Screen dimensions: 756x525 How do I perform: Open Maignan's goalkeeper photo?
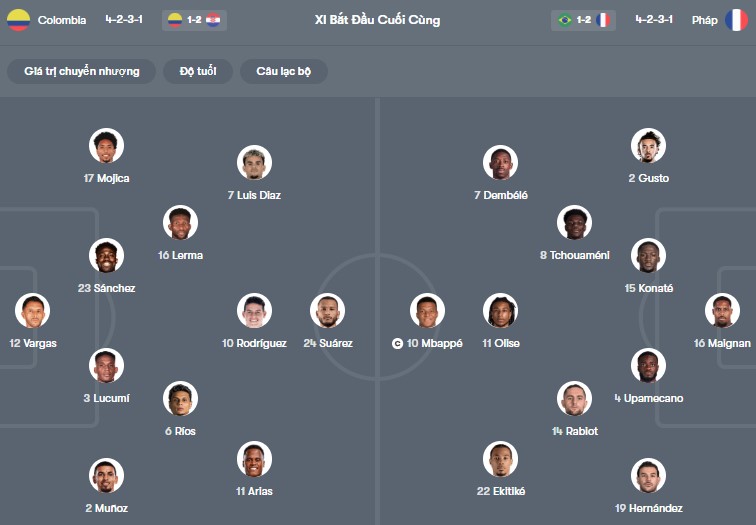[x=721, y=311]
